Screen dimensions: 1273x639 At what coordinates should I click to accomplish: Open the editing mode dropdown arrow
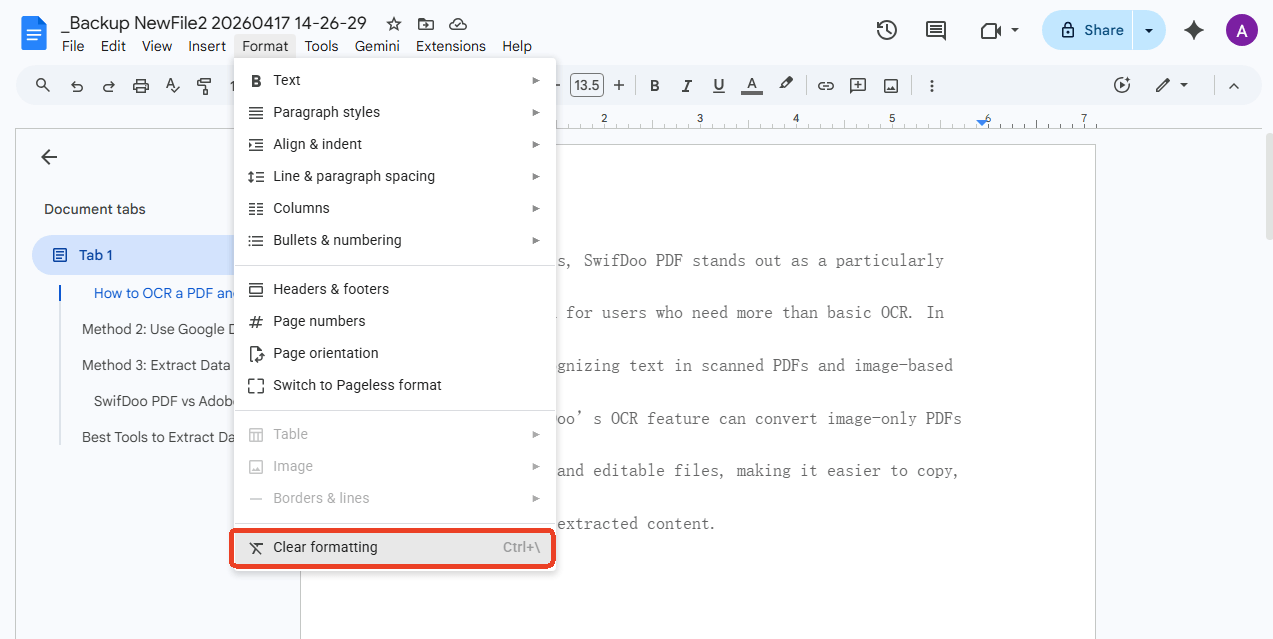1185,86
